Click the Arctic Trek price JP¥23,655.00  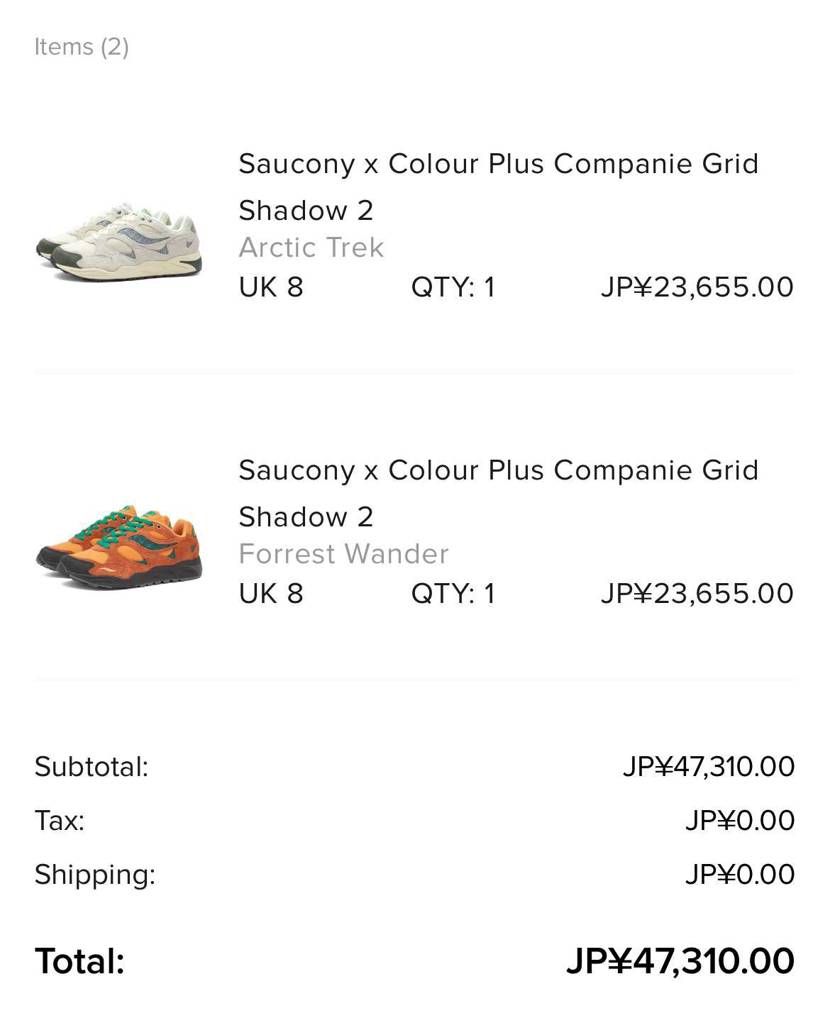(x=696, y=288)
